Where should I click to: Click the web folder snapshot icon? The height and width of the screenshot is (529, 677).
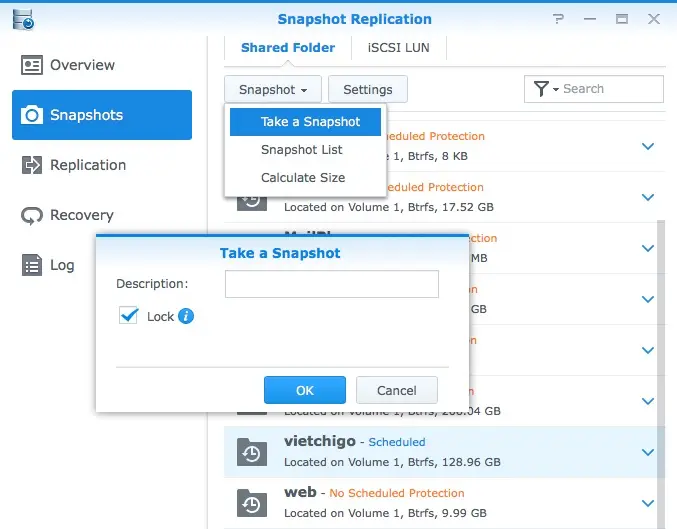pos(252,503)
